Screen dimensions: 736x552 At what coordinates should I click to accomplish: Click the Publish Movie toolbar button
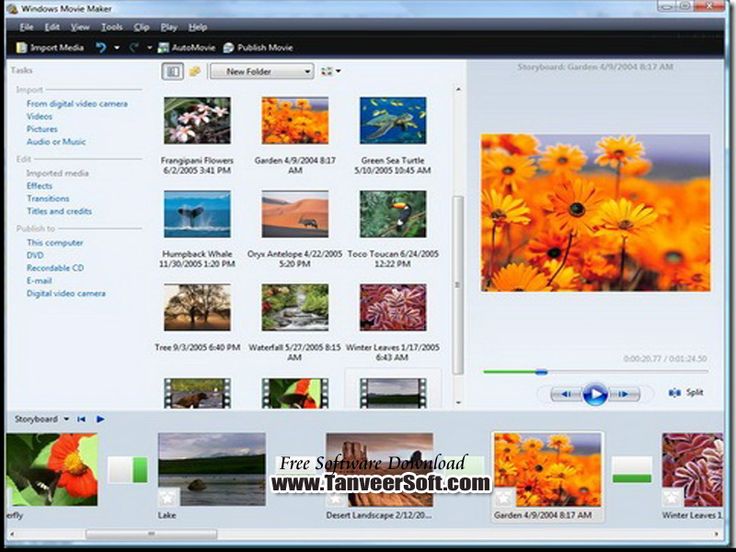[x=258, y=47]
